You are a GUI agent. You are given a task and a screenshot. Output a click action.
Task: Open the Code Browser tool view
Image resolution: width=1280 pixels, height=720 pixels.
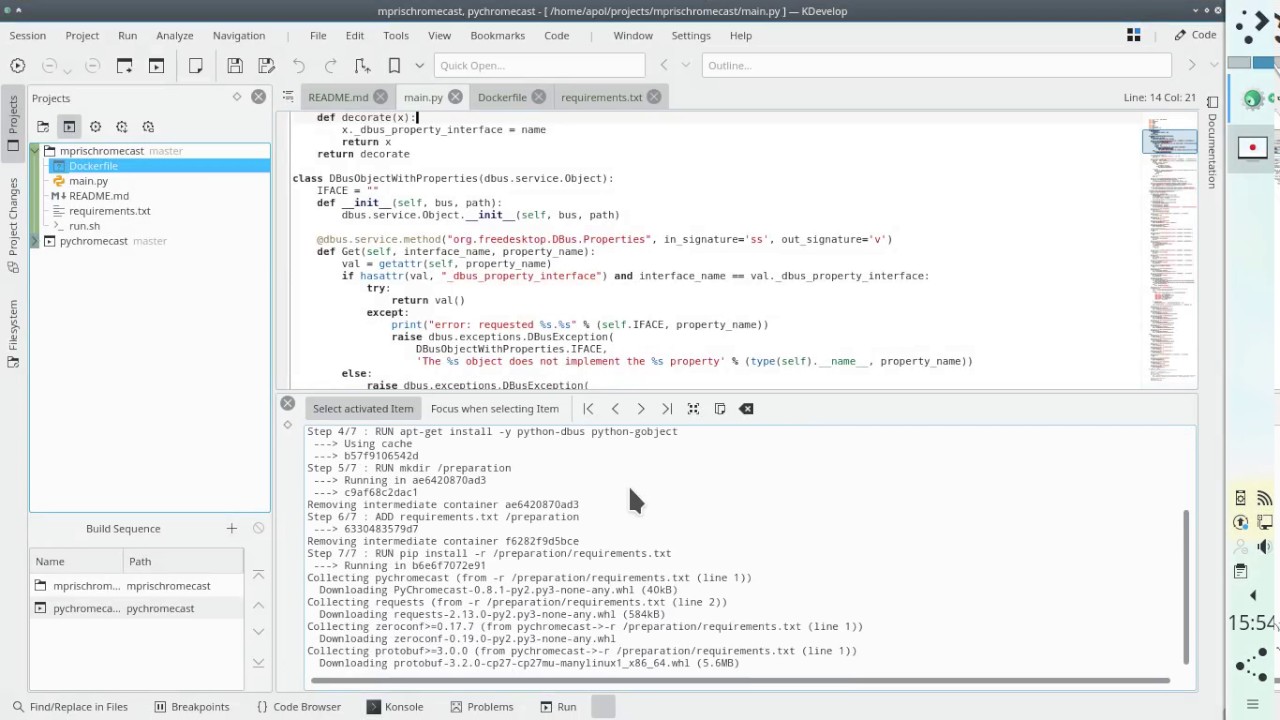coord(298,706)
